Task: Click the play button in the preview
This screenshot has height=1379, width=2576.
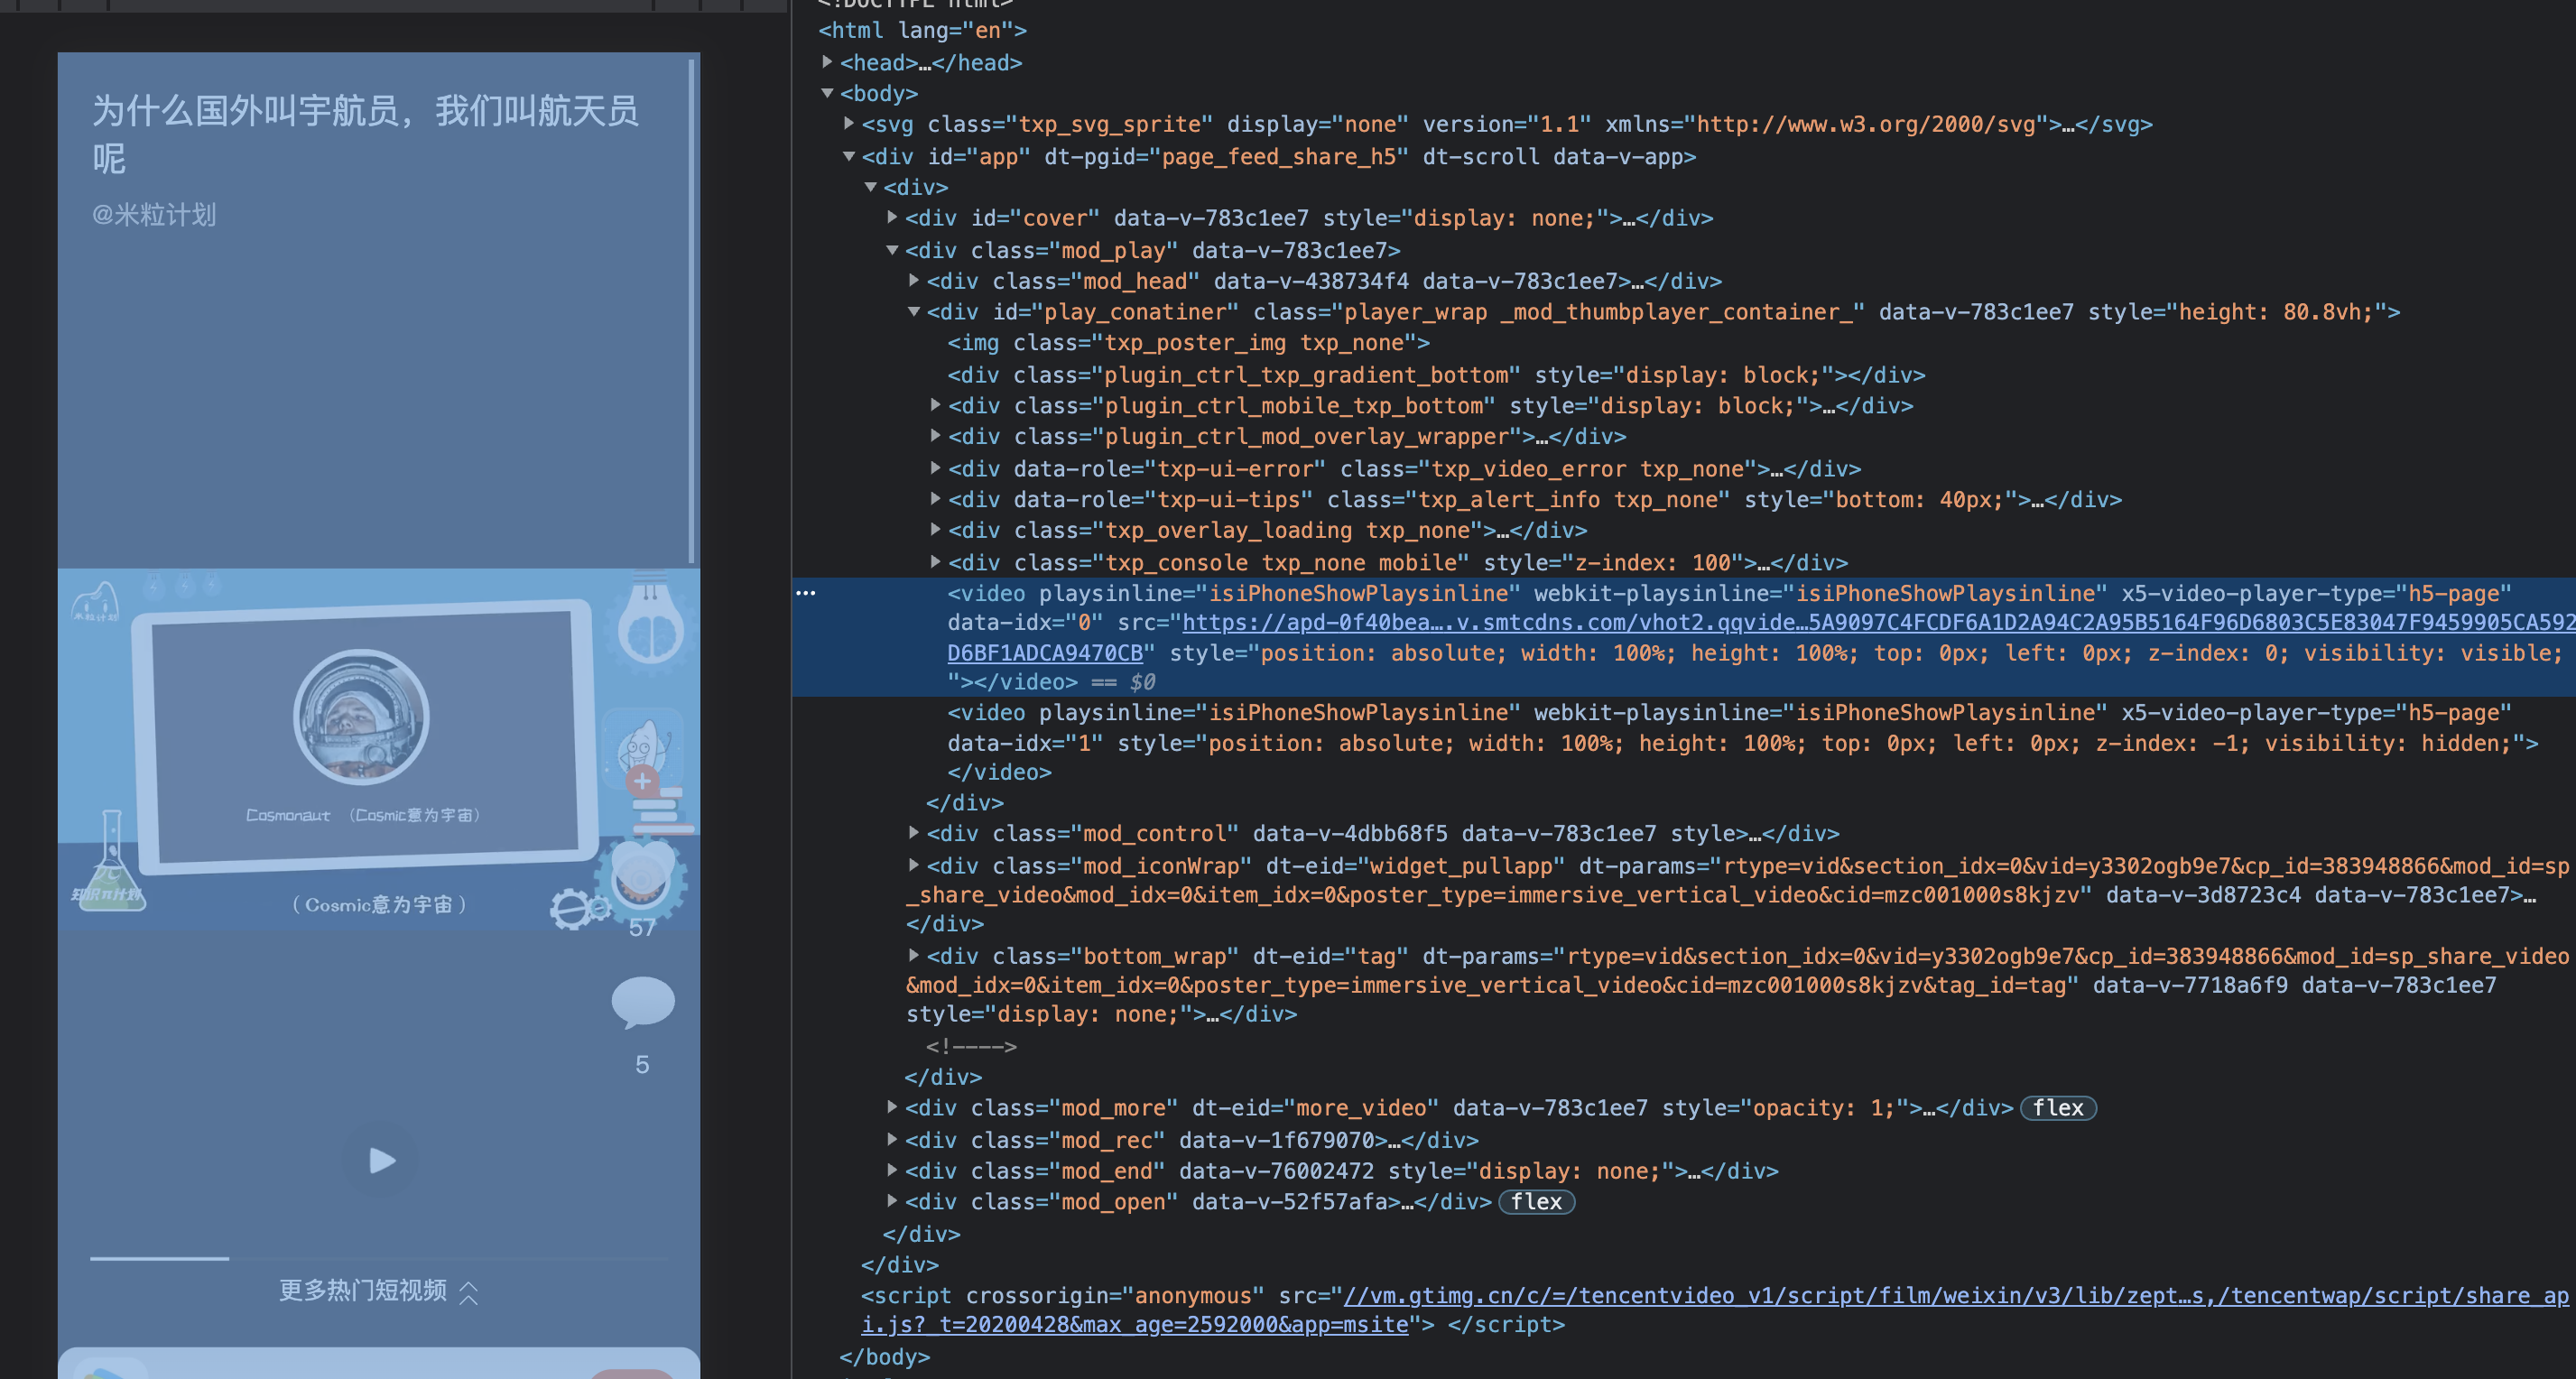Action: (380, 1160)
